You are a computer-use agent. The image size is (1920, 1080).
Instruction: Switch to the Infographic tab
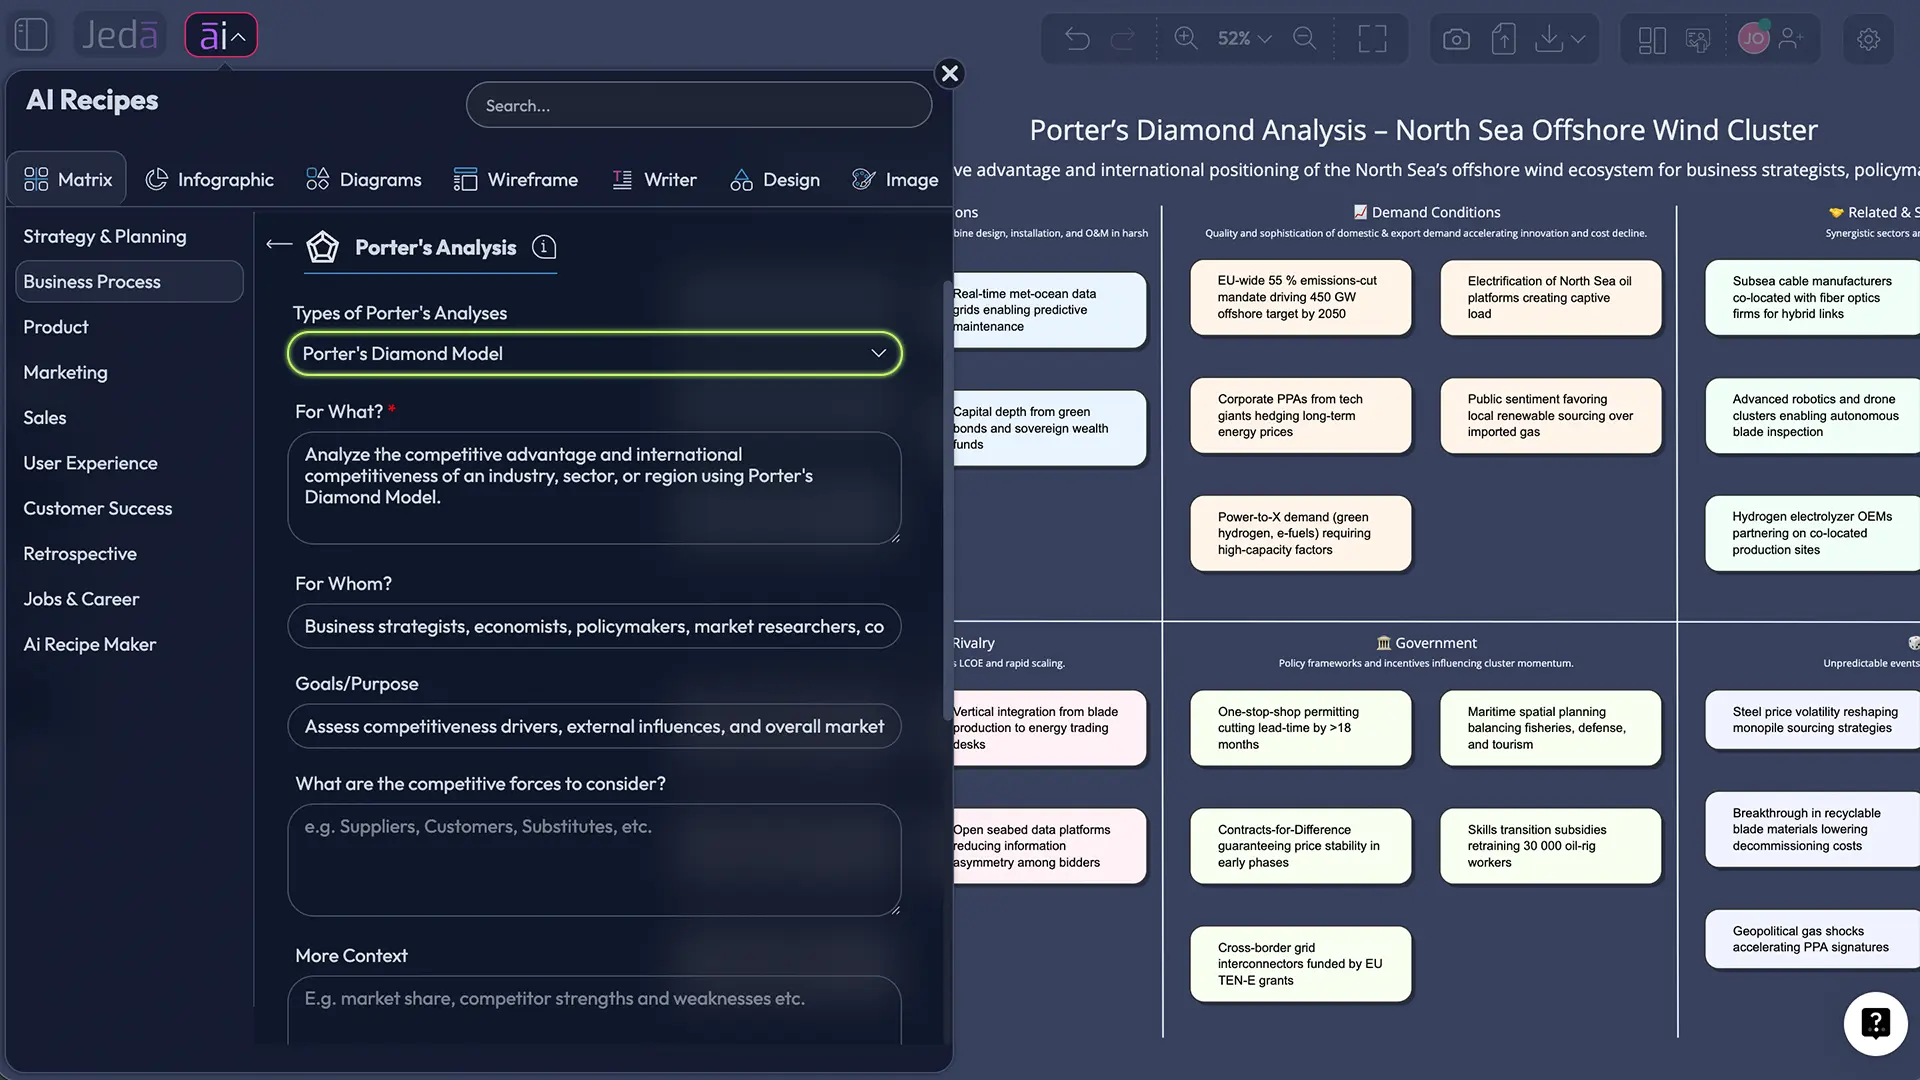(210, 179)
